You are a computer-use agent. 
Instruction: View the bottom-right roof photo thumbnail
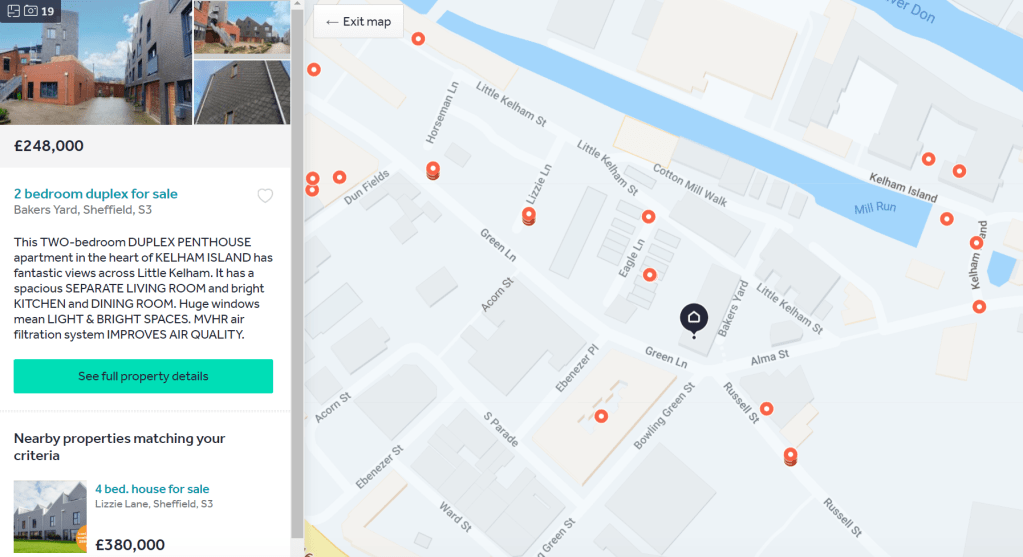pyautogui.click(x=241, y=92)
